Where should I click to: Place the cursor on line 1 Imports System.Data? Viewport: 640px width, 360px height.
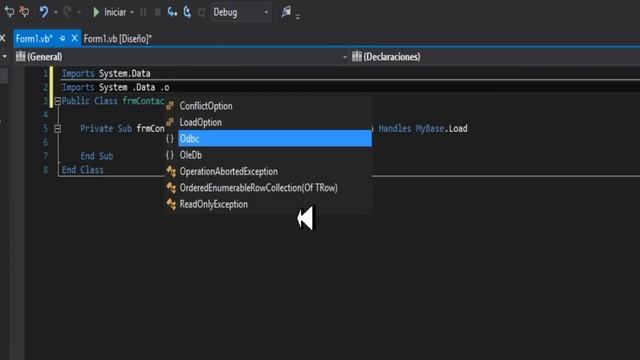coord(106,73)
